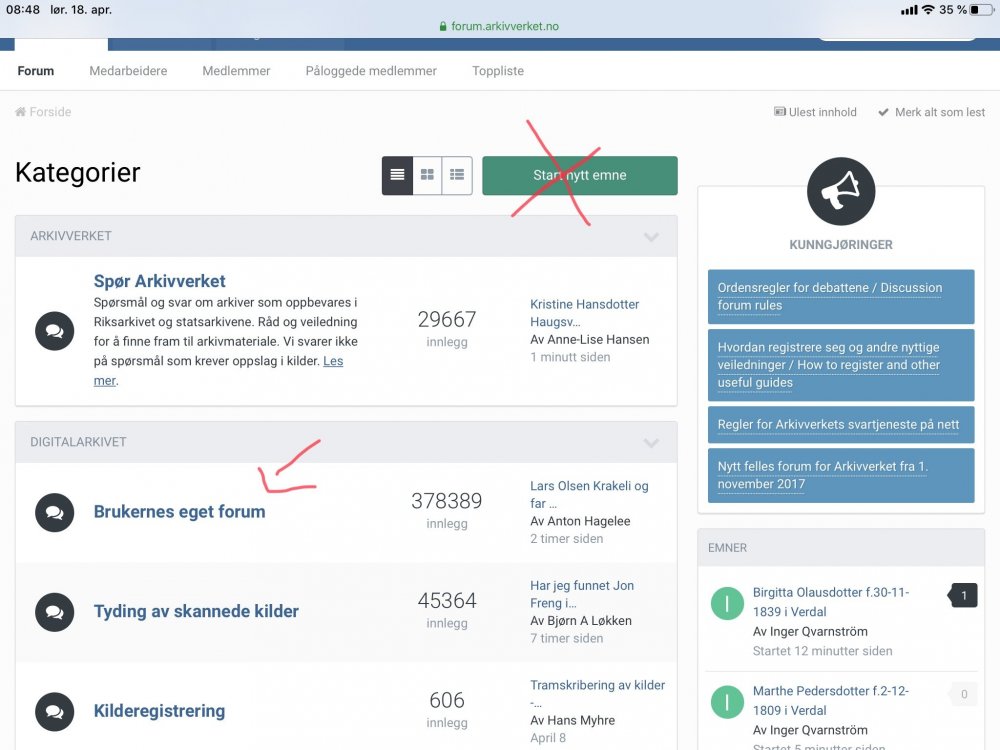Click author name Bjørn A Løkken
1000x750 pixels.
589,621
